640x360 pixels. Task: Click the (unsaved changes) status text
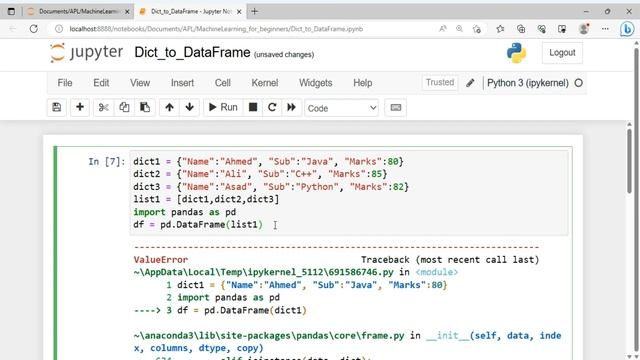click(284, 55)
